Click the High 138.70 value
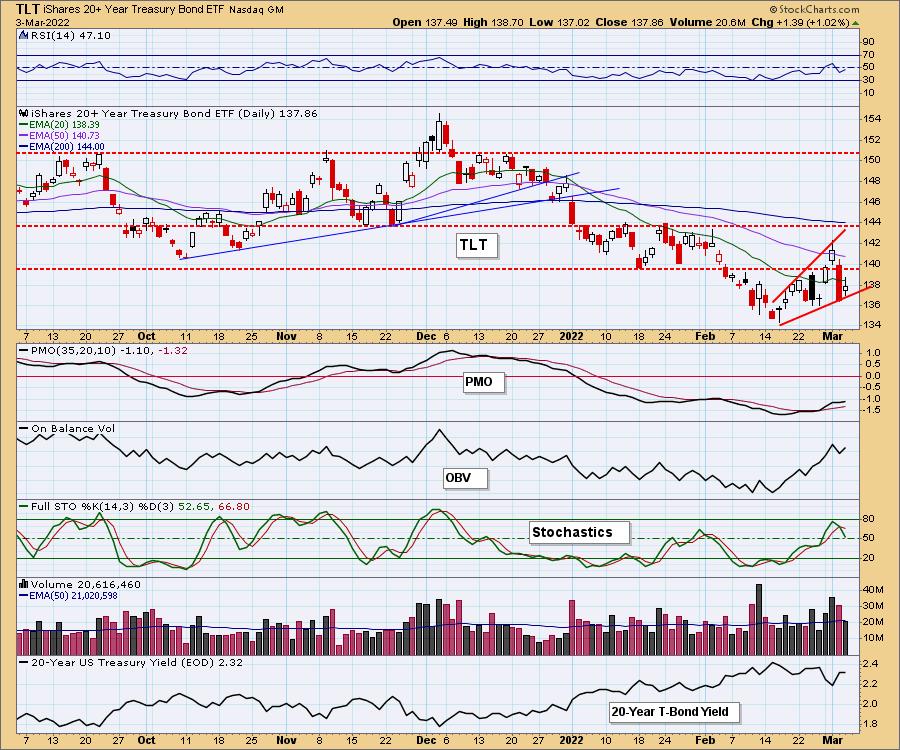The height and width of the screenshot is (750, 900). coord(493,22)
